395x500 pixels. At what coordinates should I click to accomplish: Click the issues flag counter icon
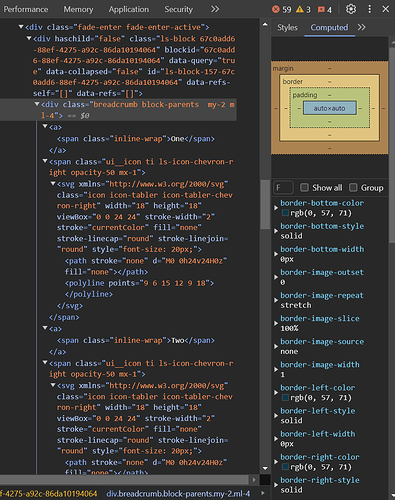[x=321, y=9]
